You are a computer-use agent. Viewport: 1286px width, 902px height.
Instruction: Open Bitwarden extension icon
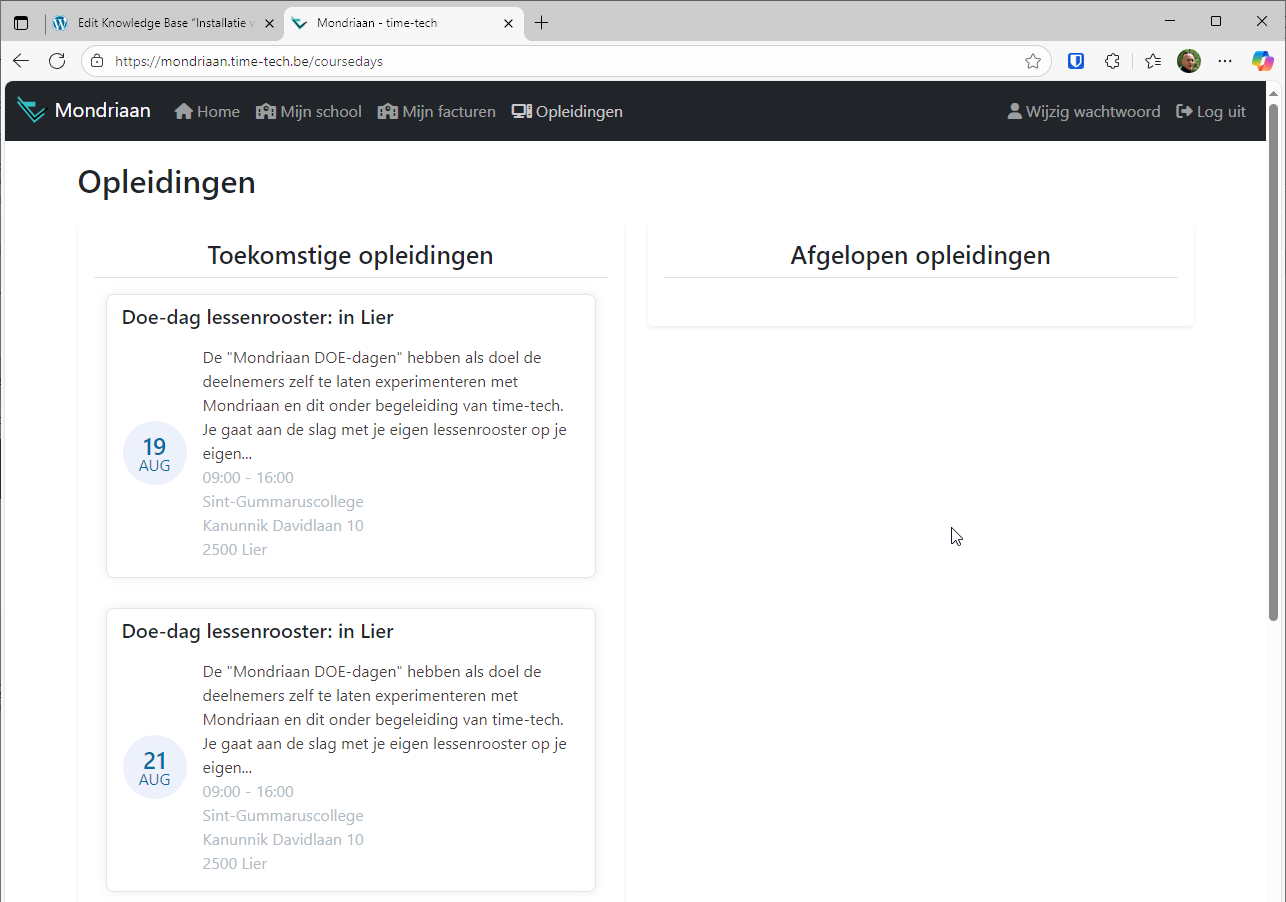click(1076, 61)
